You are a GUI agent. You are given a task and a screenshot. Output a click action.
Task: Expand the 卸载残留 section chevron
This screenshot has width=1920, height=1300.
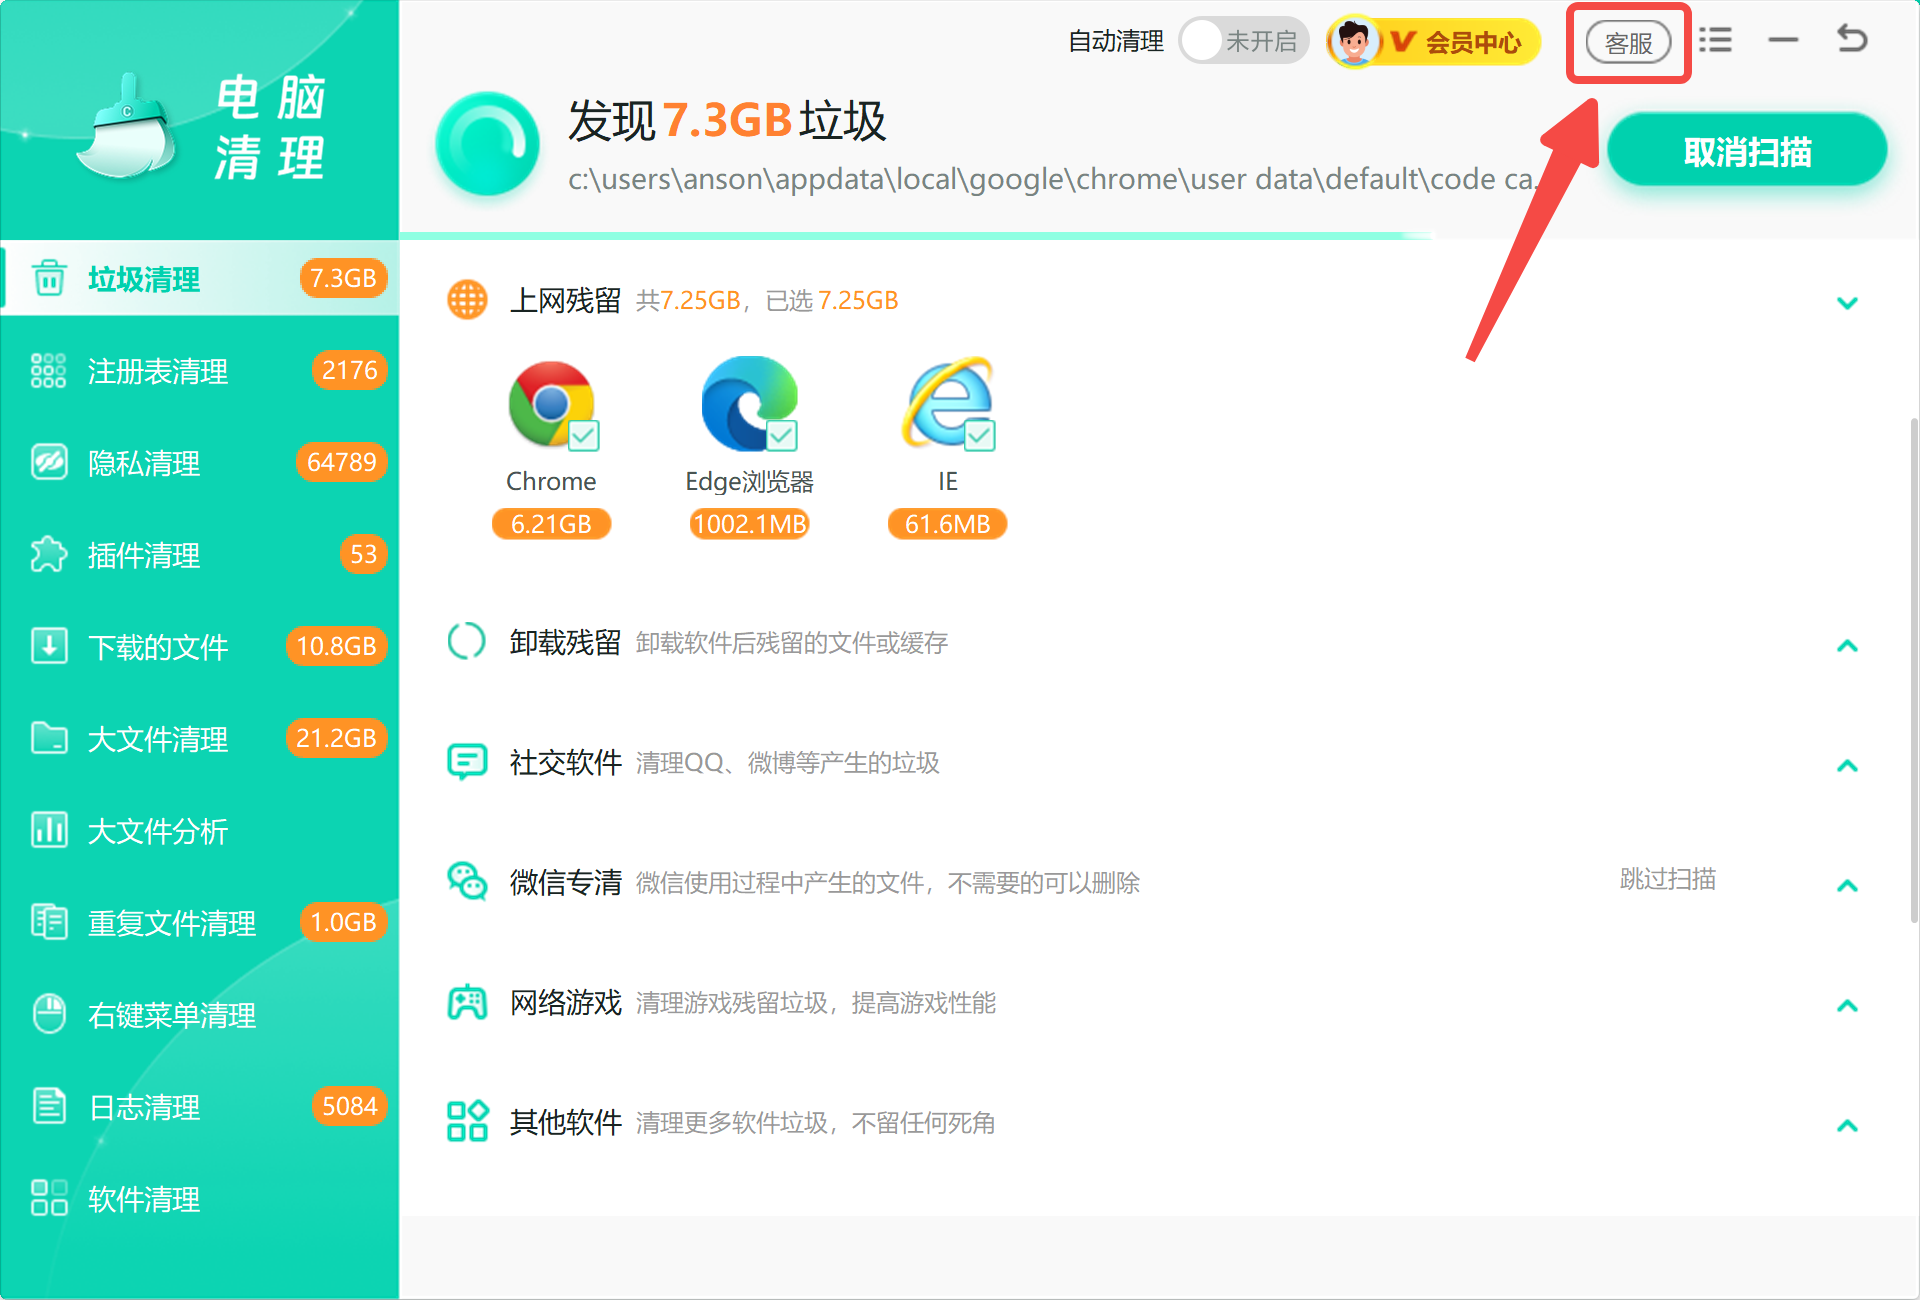pyautogui.click(x=1847, y=646)
